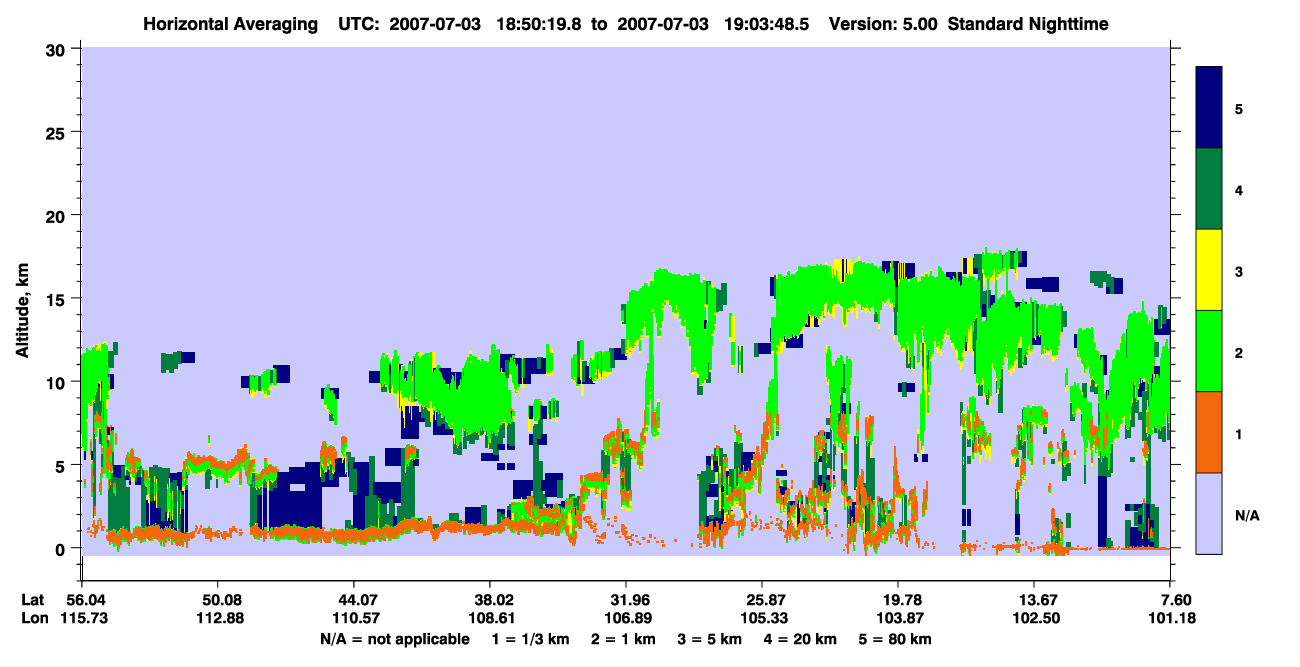Click the 'N/A = not applicable' legend text
1300x667 pixels.
click(395, 638)
